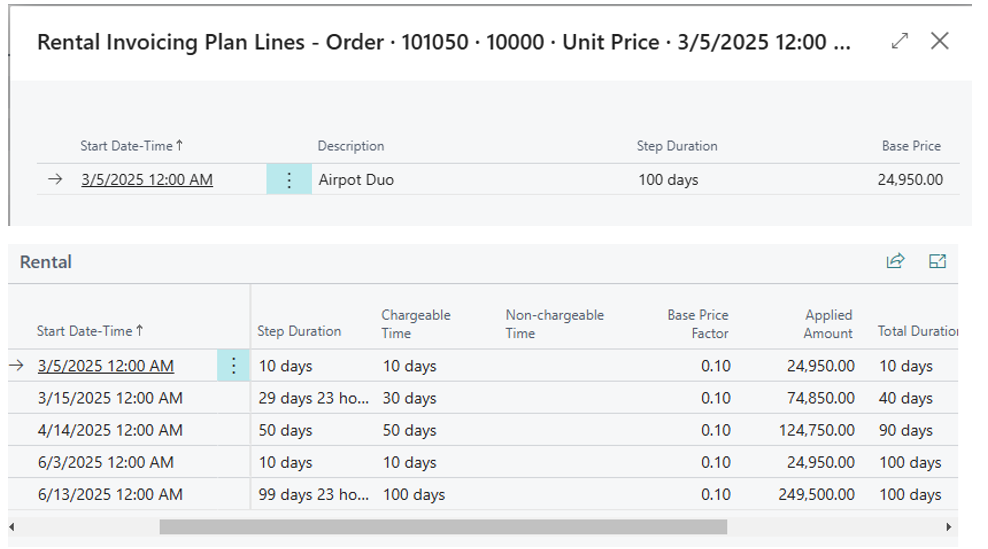This screenshot has height=549, width=988.
Task: Open the 3/5/2025 12:00 AM link in Rental grid
Action: 105,366
